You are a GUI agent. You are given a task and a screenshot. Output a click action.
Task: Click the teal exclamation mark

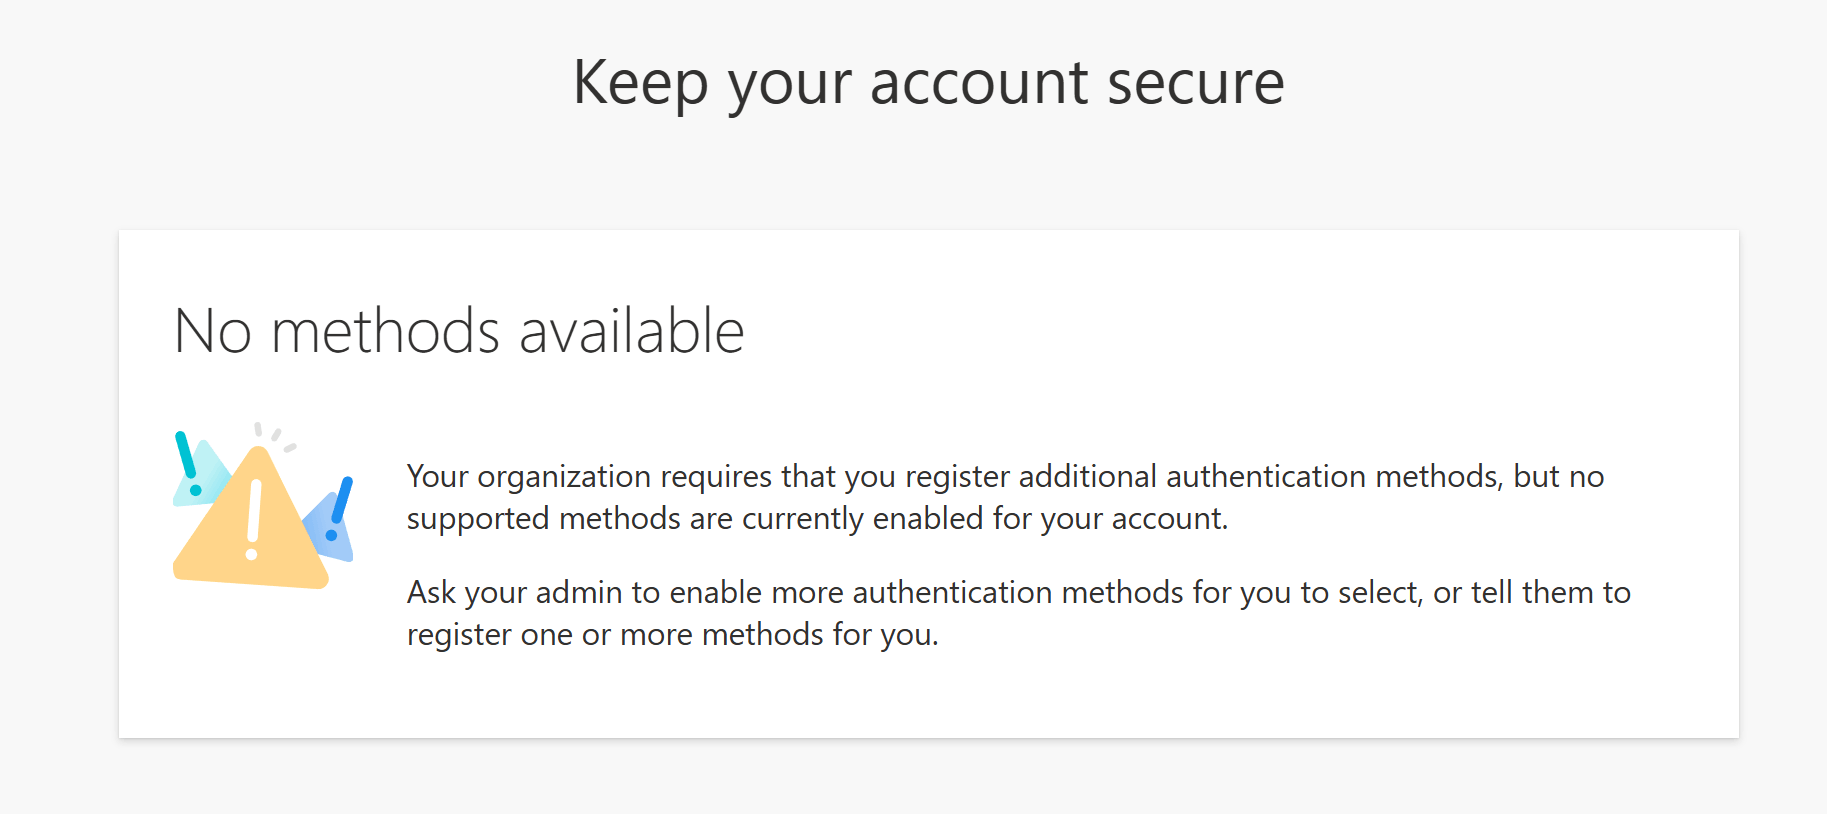coord(185,455)
